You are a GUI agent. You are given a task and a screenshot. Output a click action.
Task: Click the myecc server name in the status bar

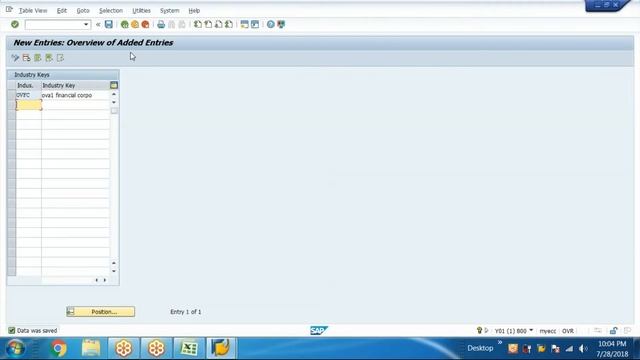click(x=548, y=331)
